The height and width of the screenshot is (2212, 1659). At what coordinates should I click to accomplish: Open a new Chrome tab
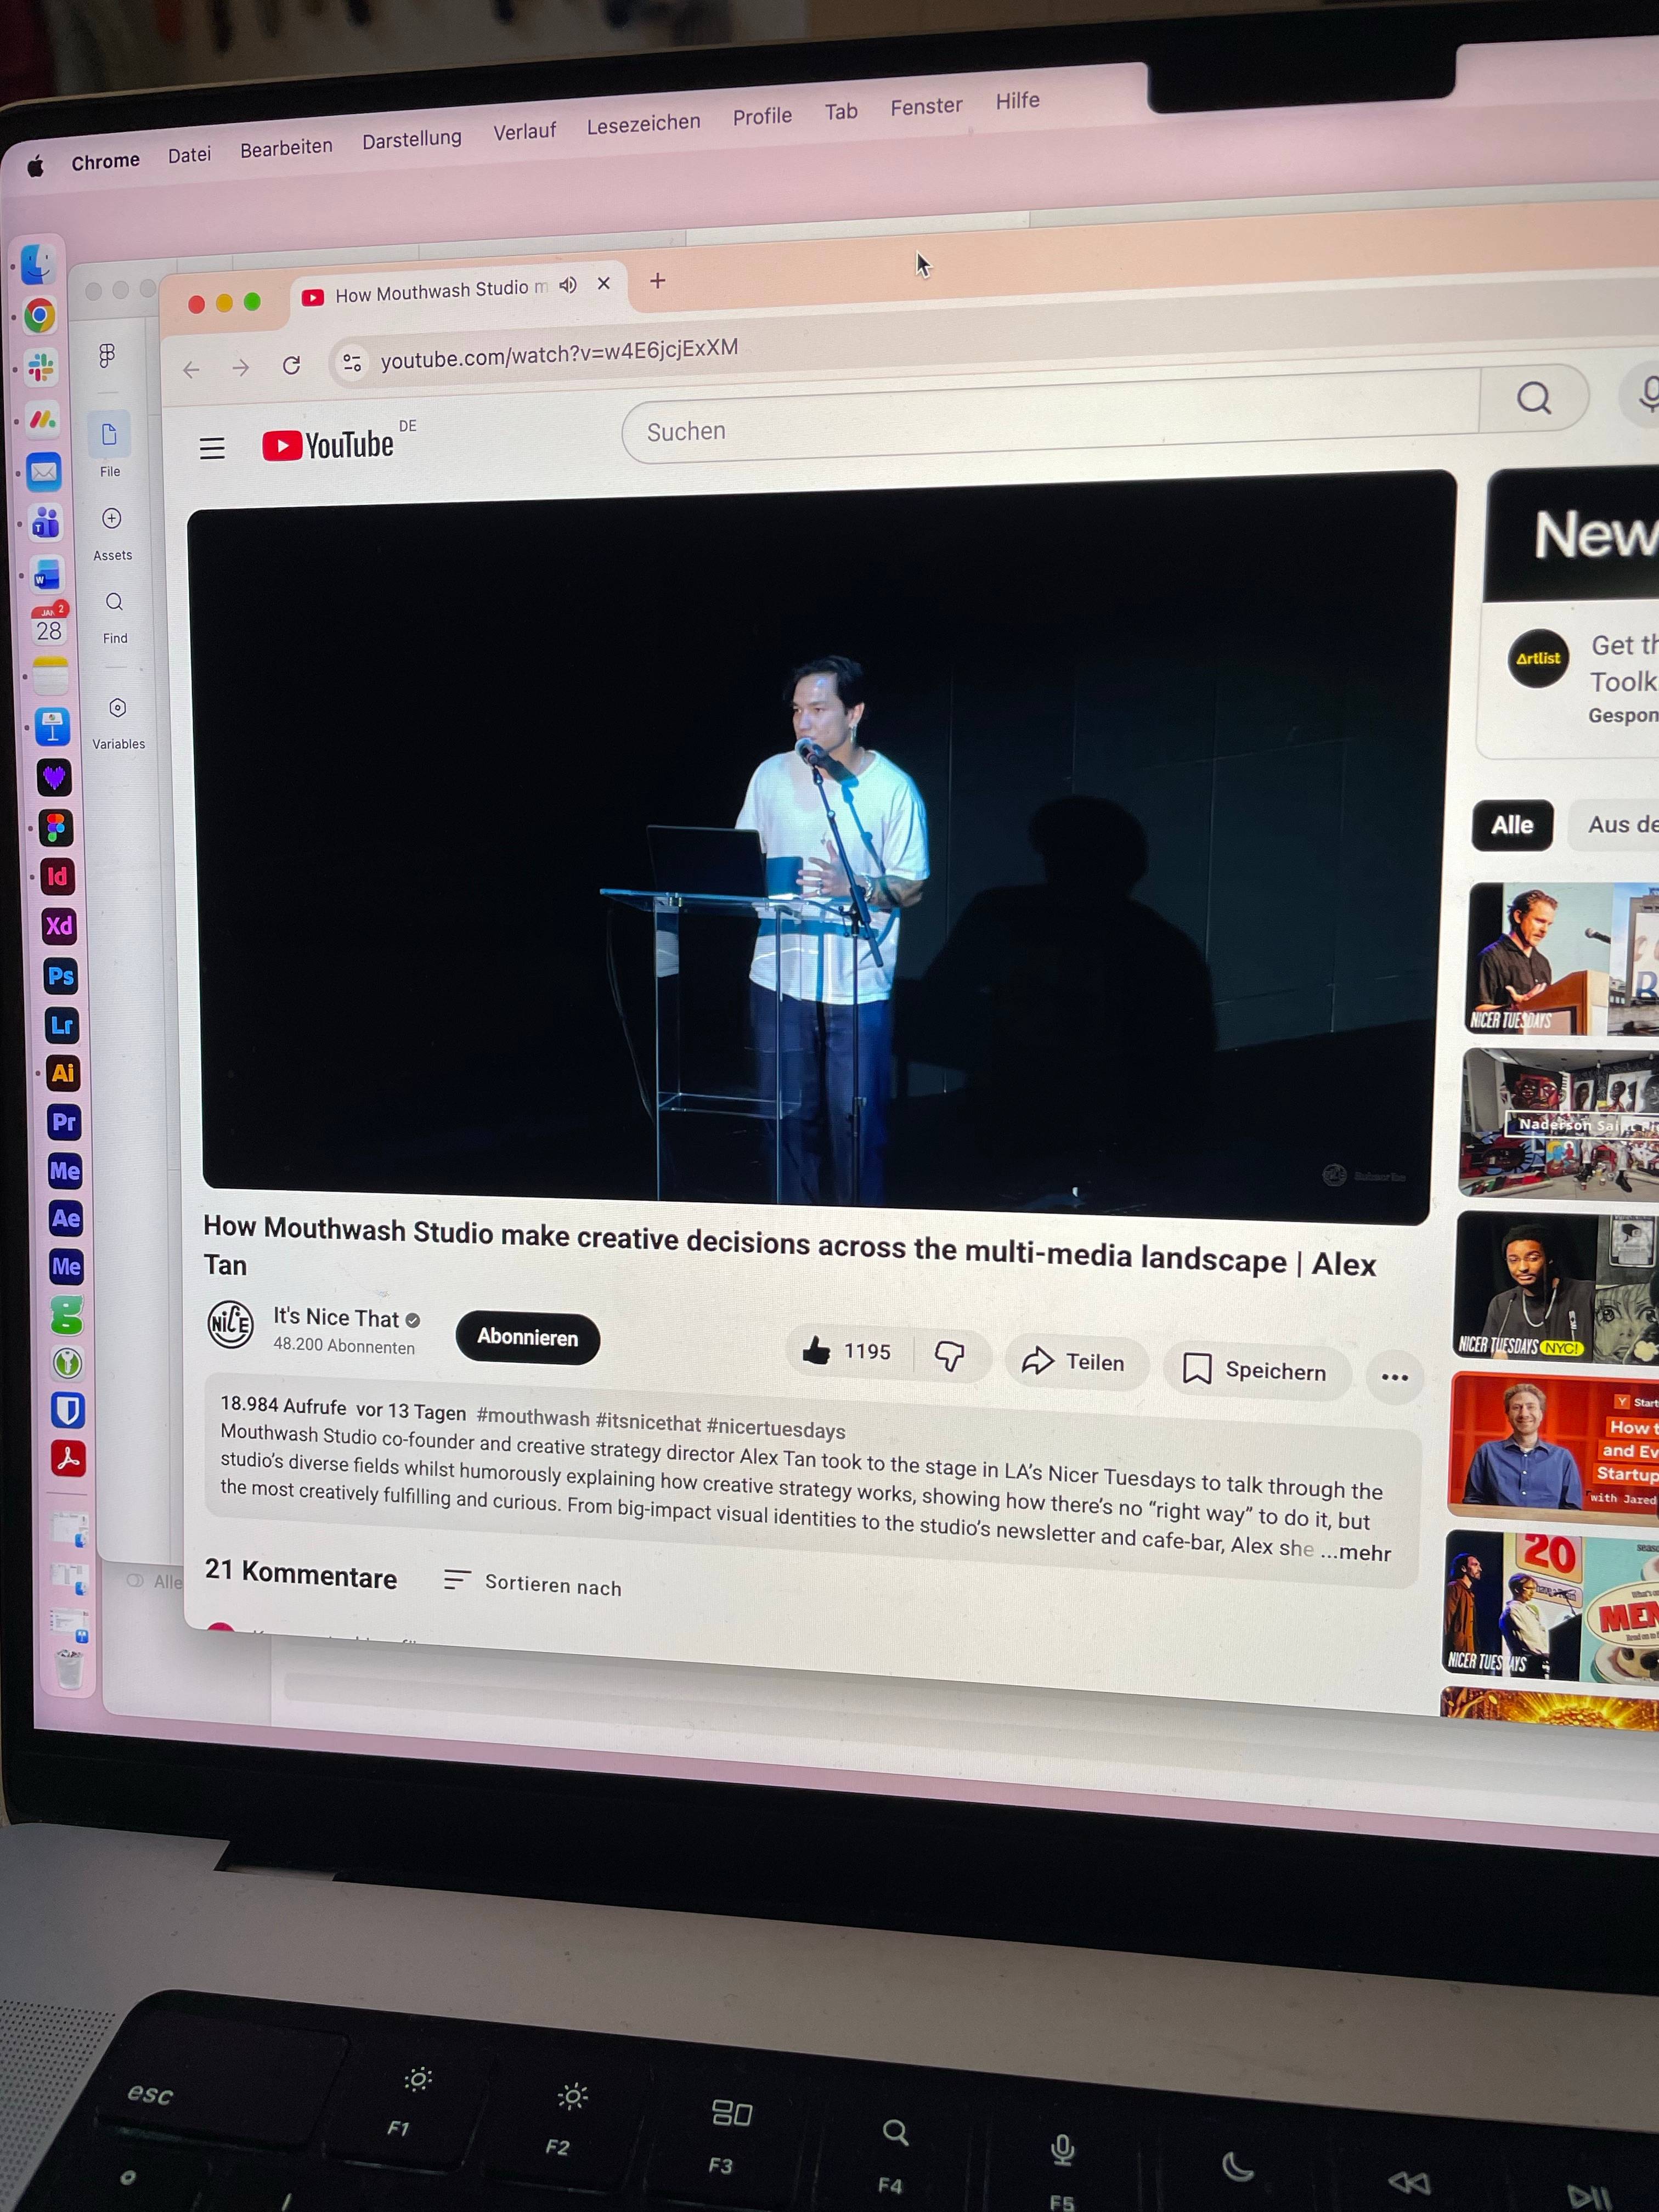[657, 281]
